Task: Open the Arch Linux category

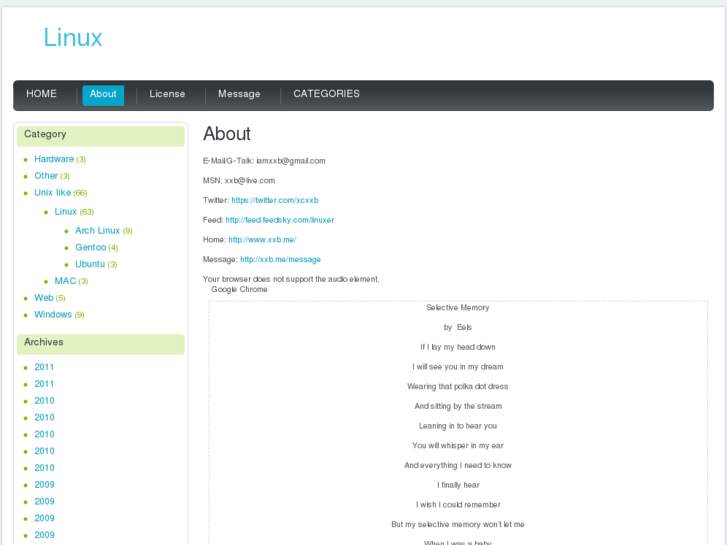Action: [x=97, y=231]
